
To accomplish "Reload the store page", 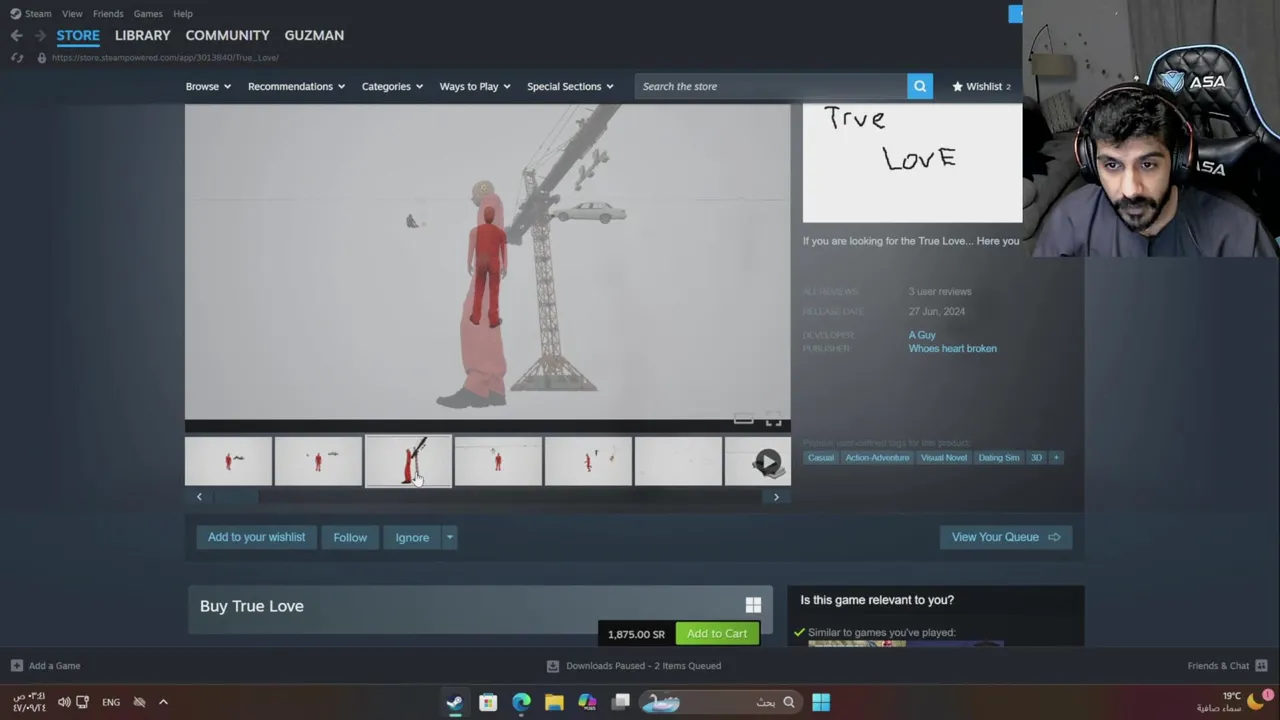I will point(17,57).
